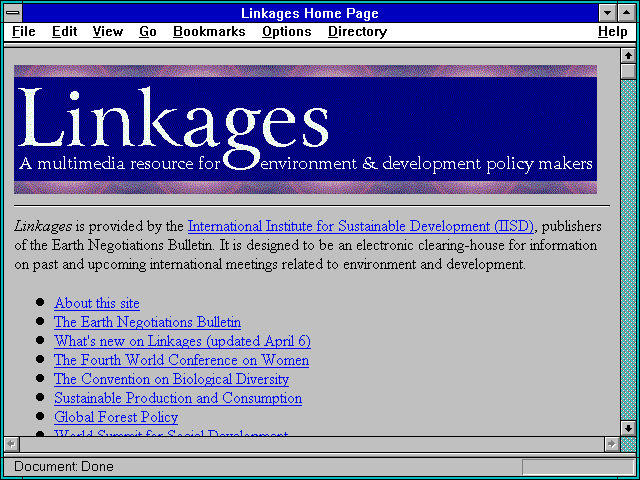Click the maximize up-arrow button
The height and width of the screenshot is (480, 640).
tap(627, 13)
